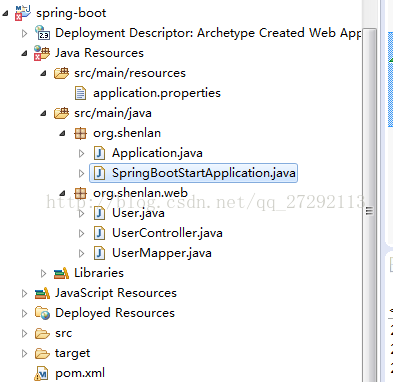The height and width of the screenshot is (382, 393).
Task: Select the Deployed Resources label
Action: click(115, 313)
